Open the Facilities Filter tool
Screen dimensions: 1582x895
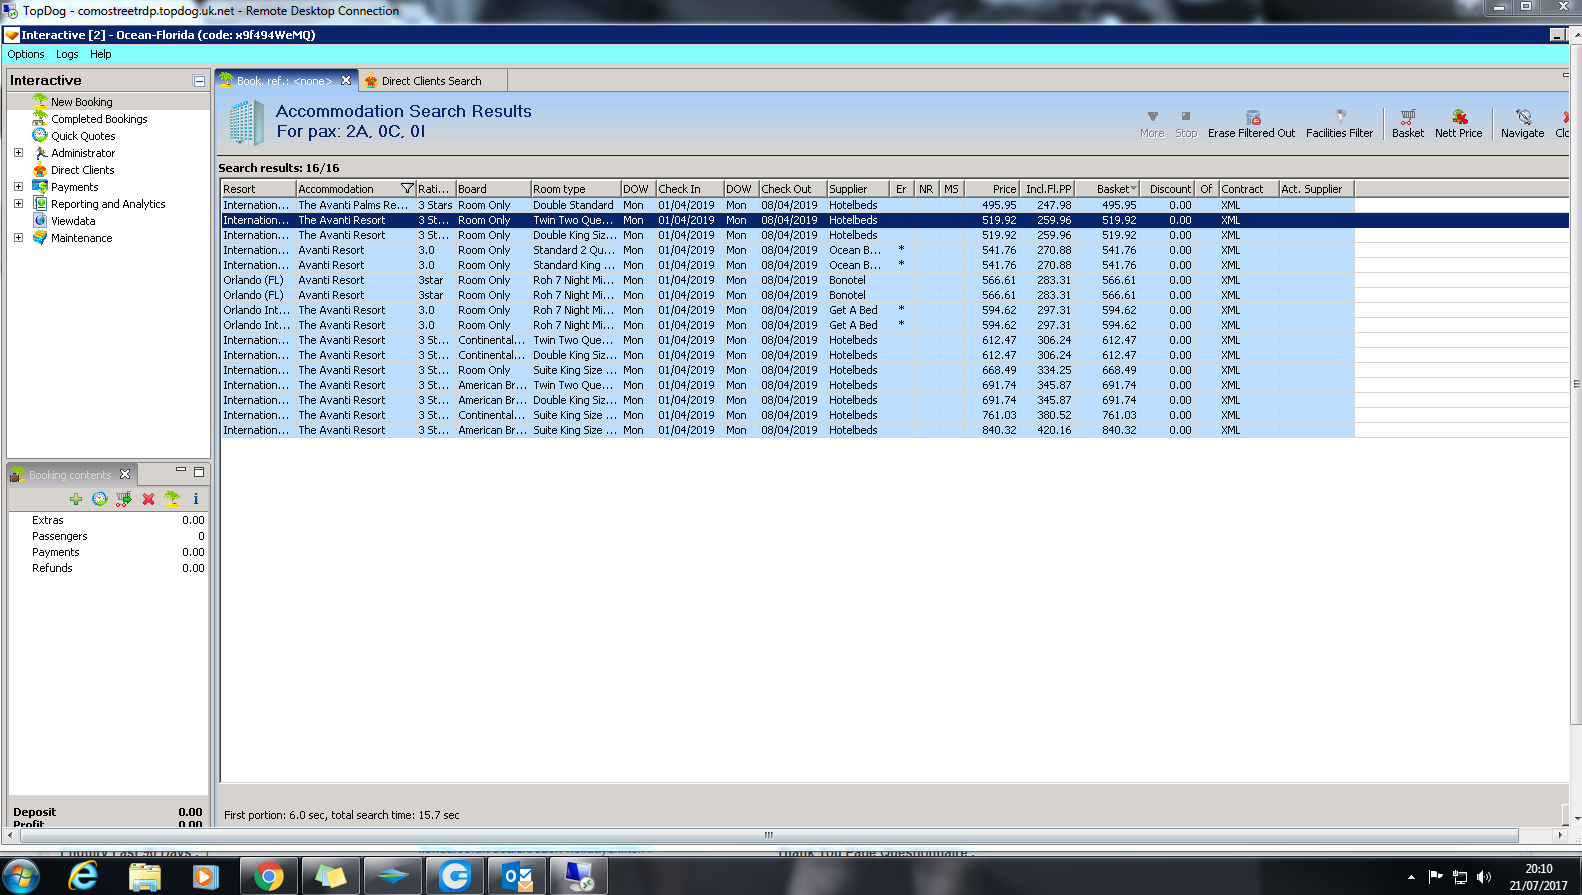click(x=1339, y=124)
